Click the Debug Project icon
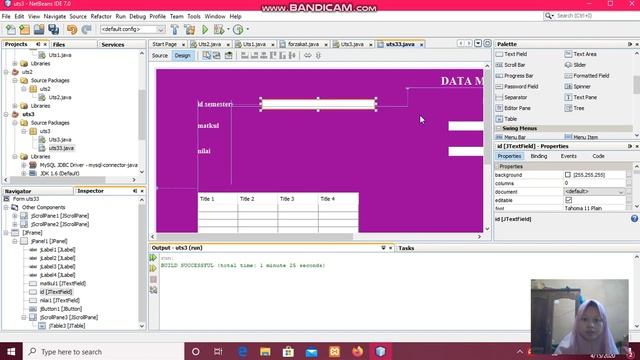This screenshot has width=640, height=360. 219,29
